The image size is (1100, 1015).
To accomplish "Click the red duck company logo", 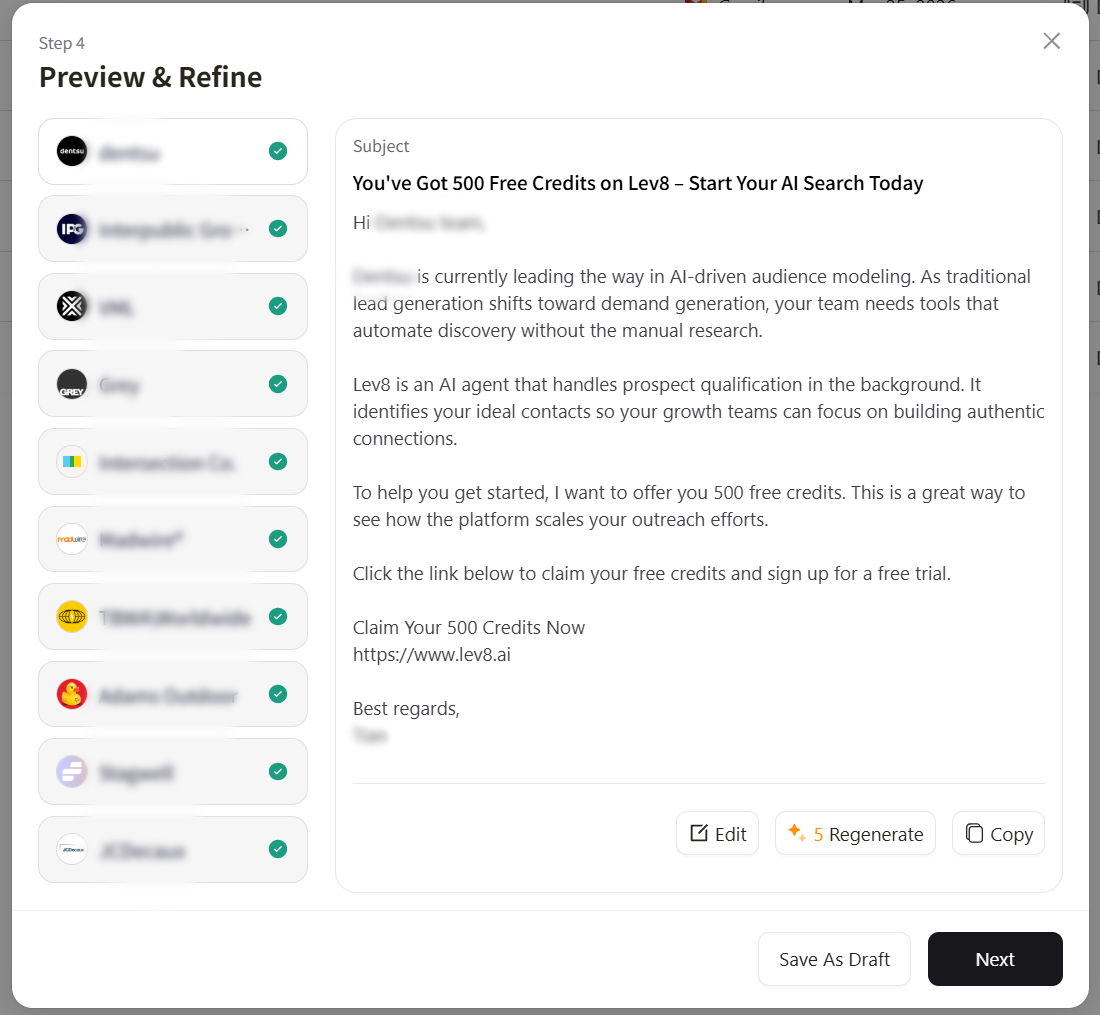I will (72, 694).
